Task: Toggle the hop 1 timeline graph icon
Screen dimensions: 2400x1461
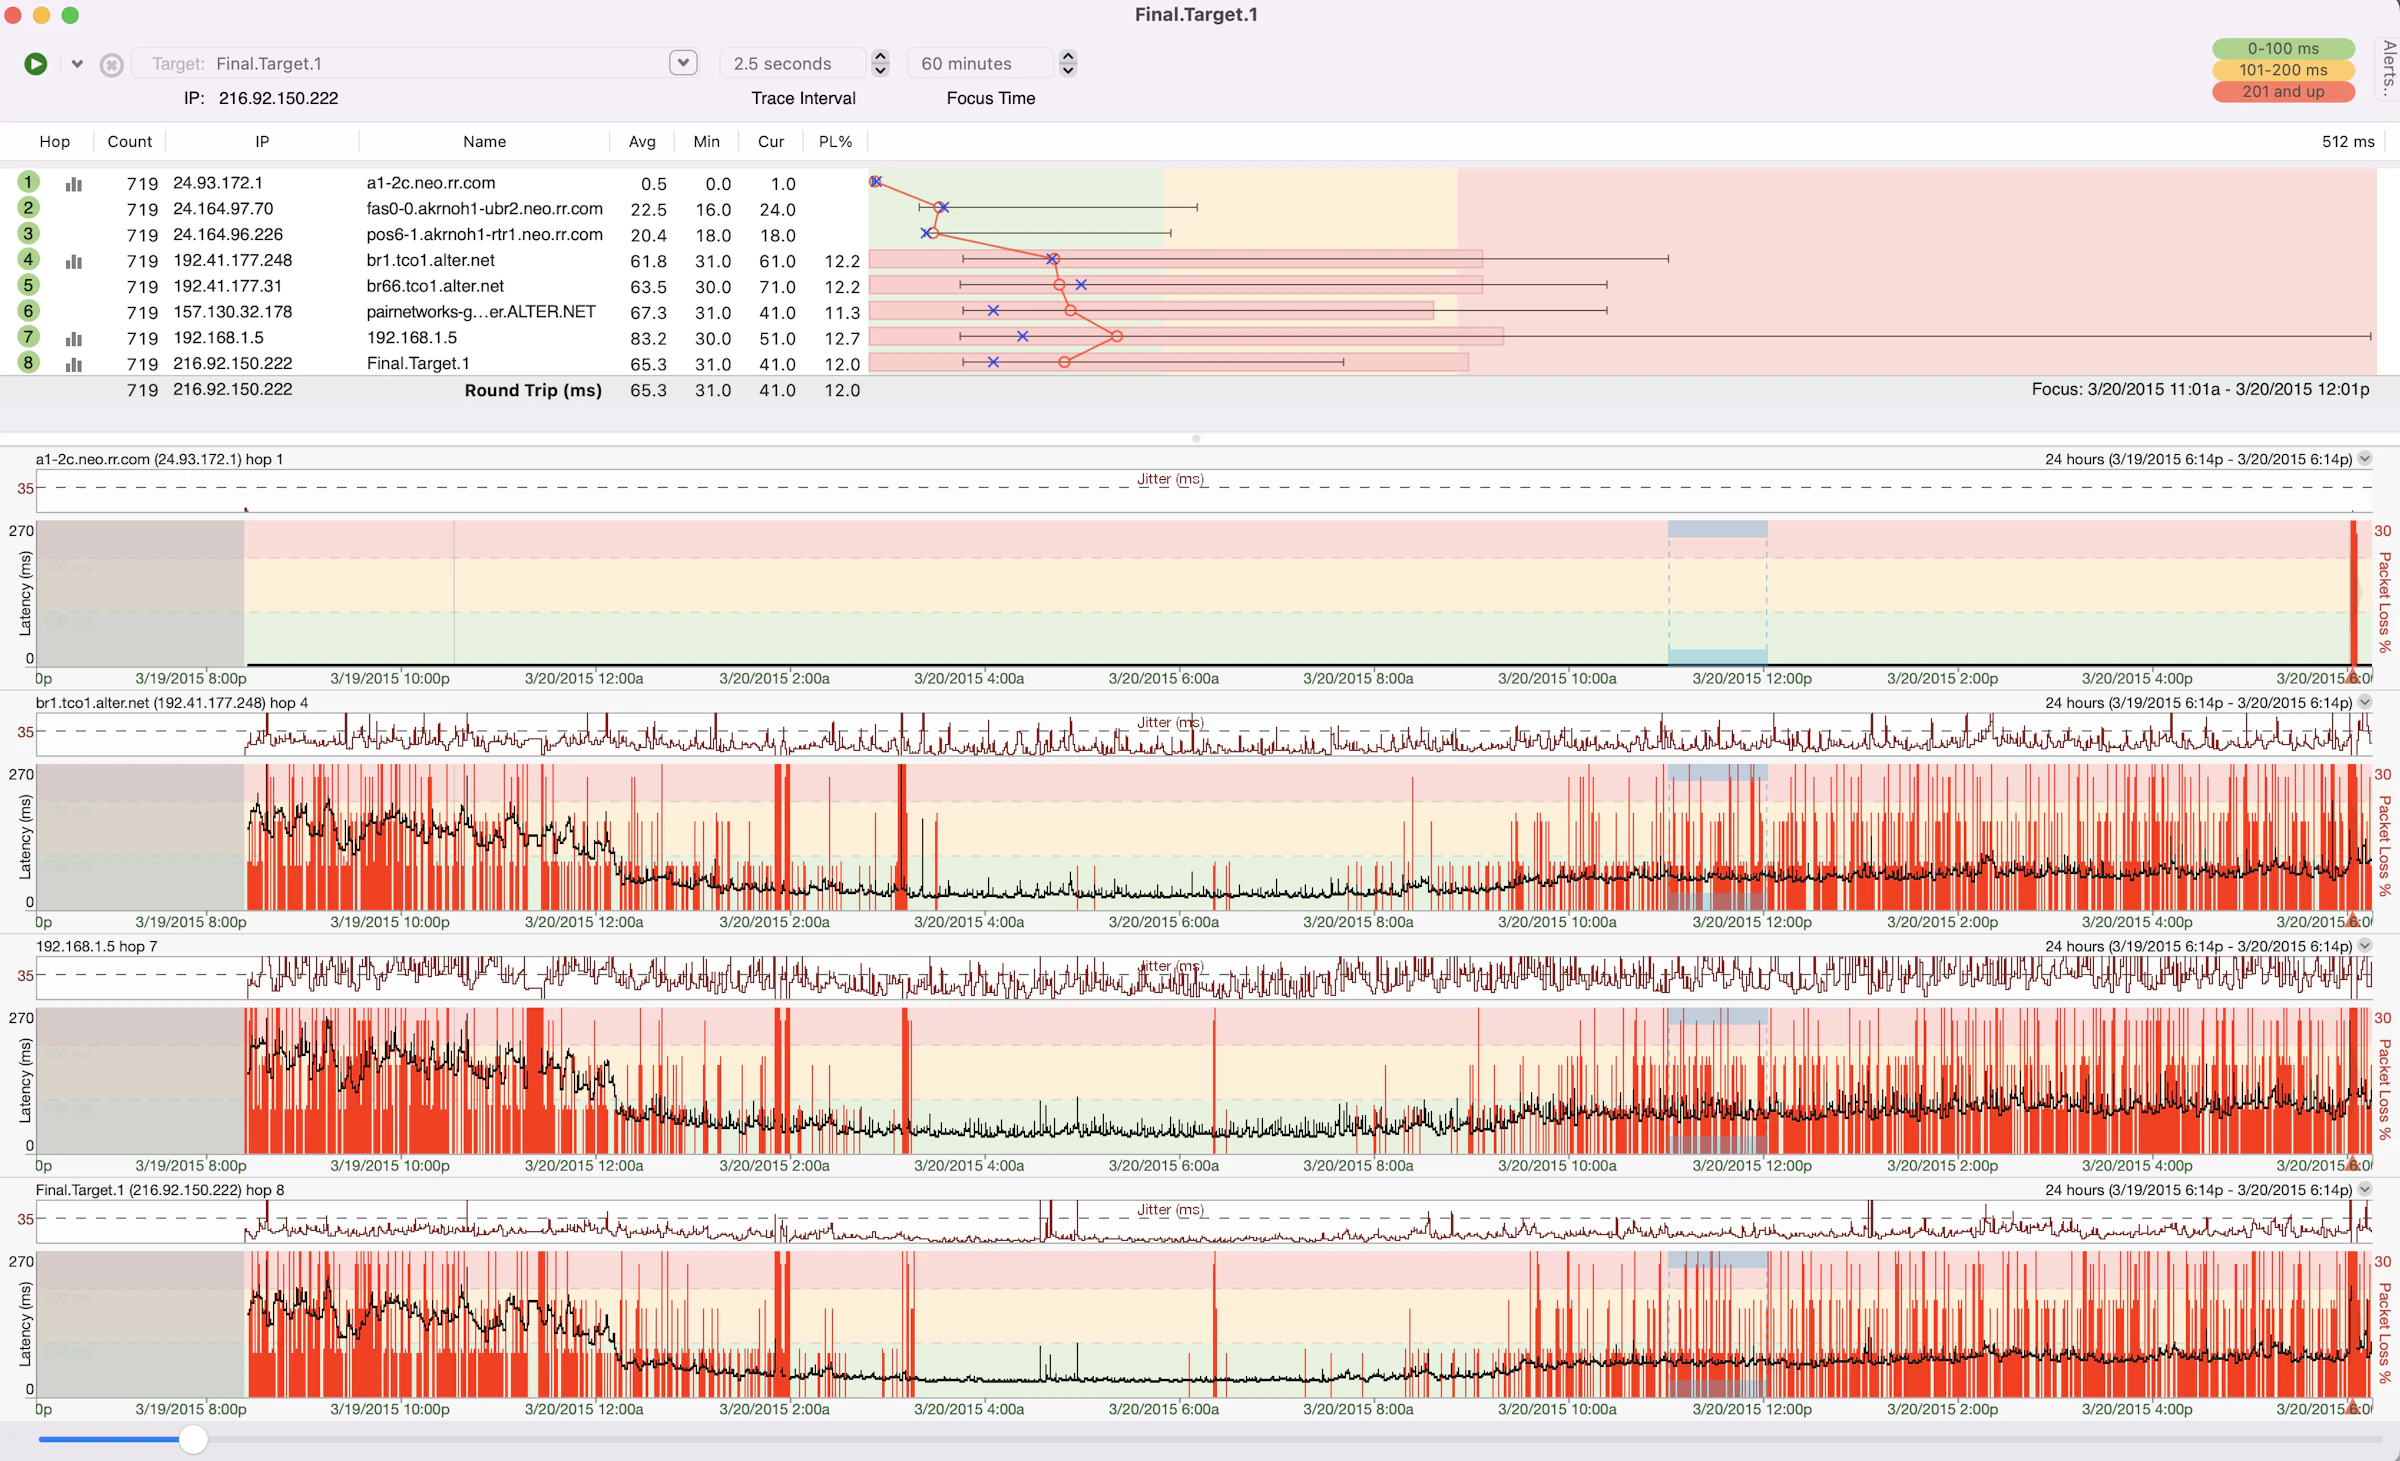Action: 74,184
